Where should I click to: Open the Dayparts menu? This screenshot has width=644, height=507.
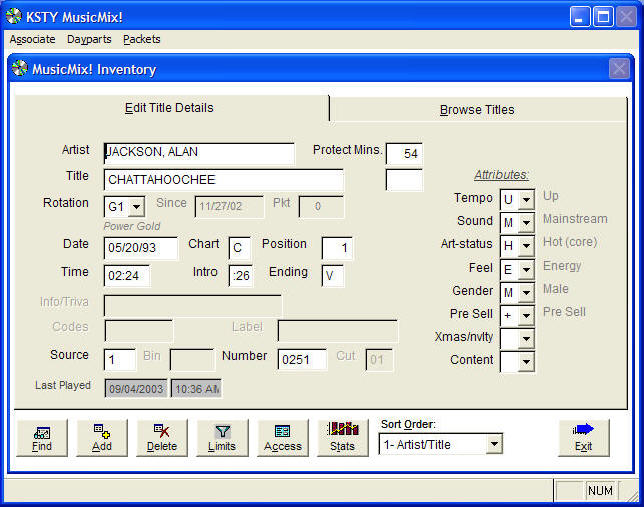[89, 39]
